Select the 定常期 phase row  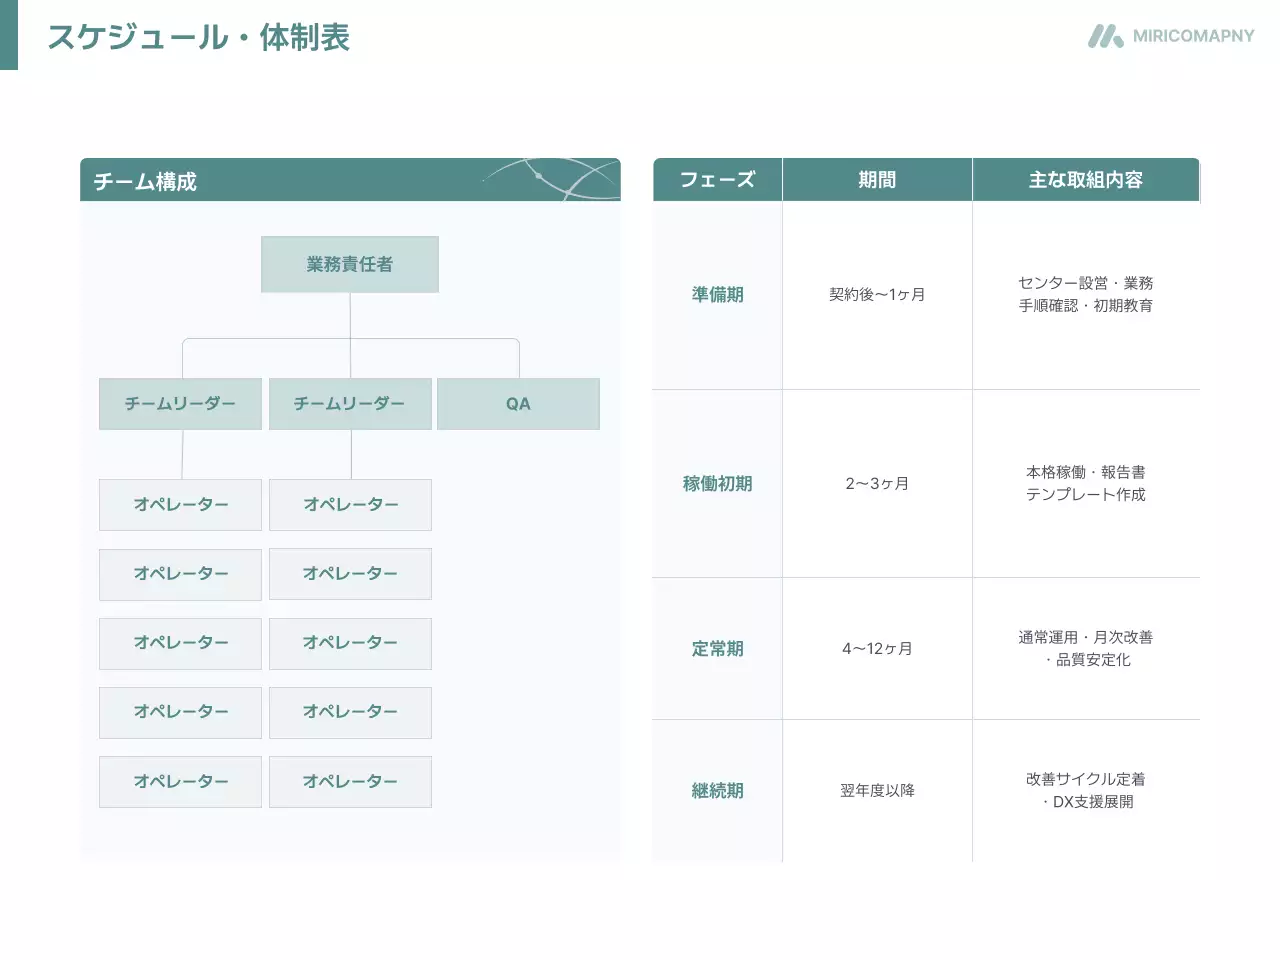[x=716, y=648]
